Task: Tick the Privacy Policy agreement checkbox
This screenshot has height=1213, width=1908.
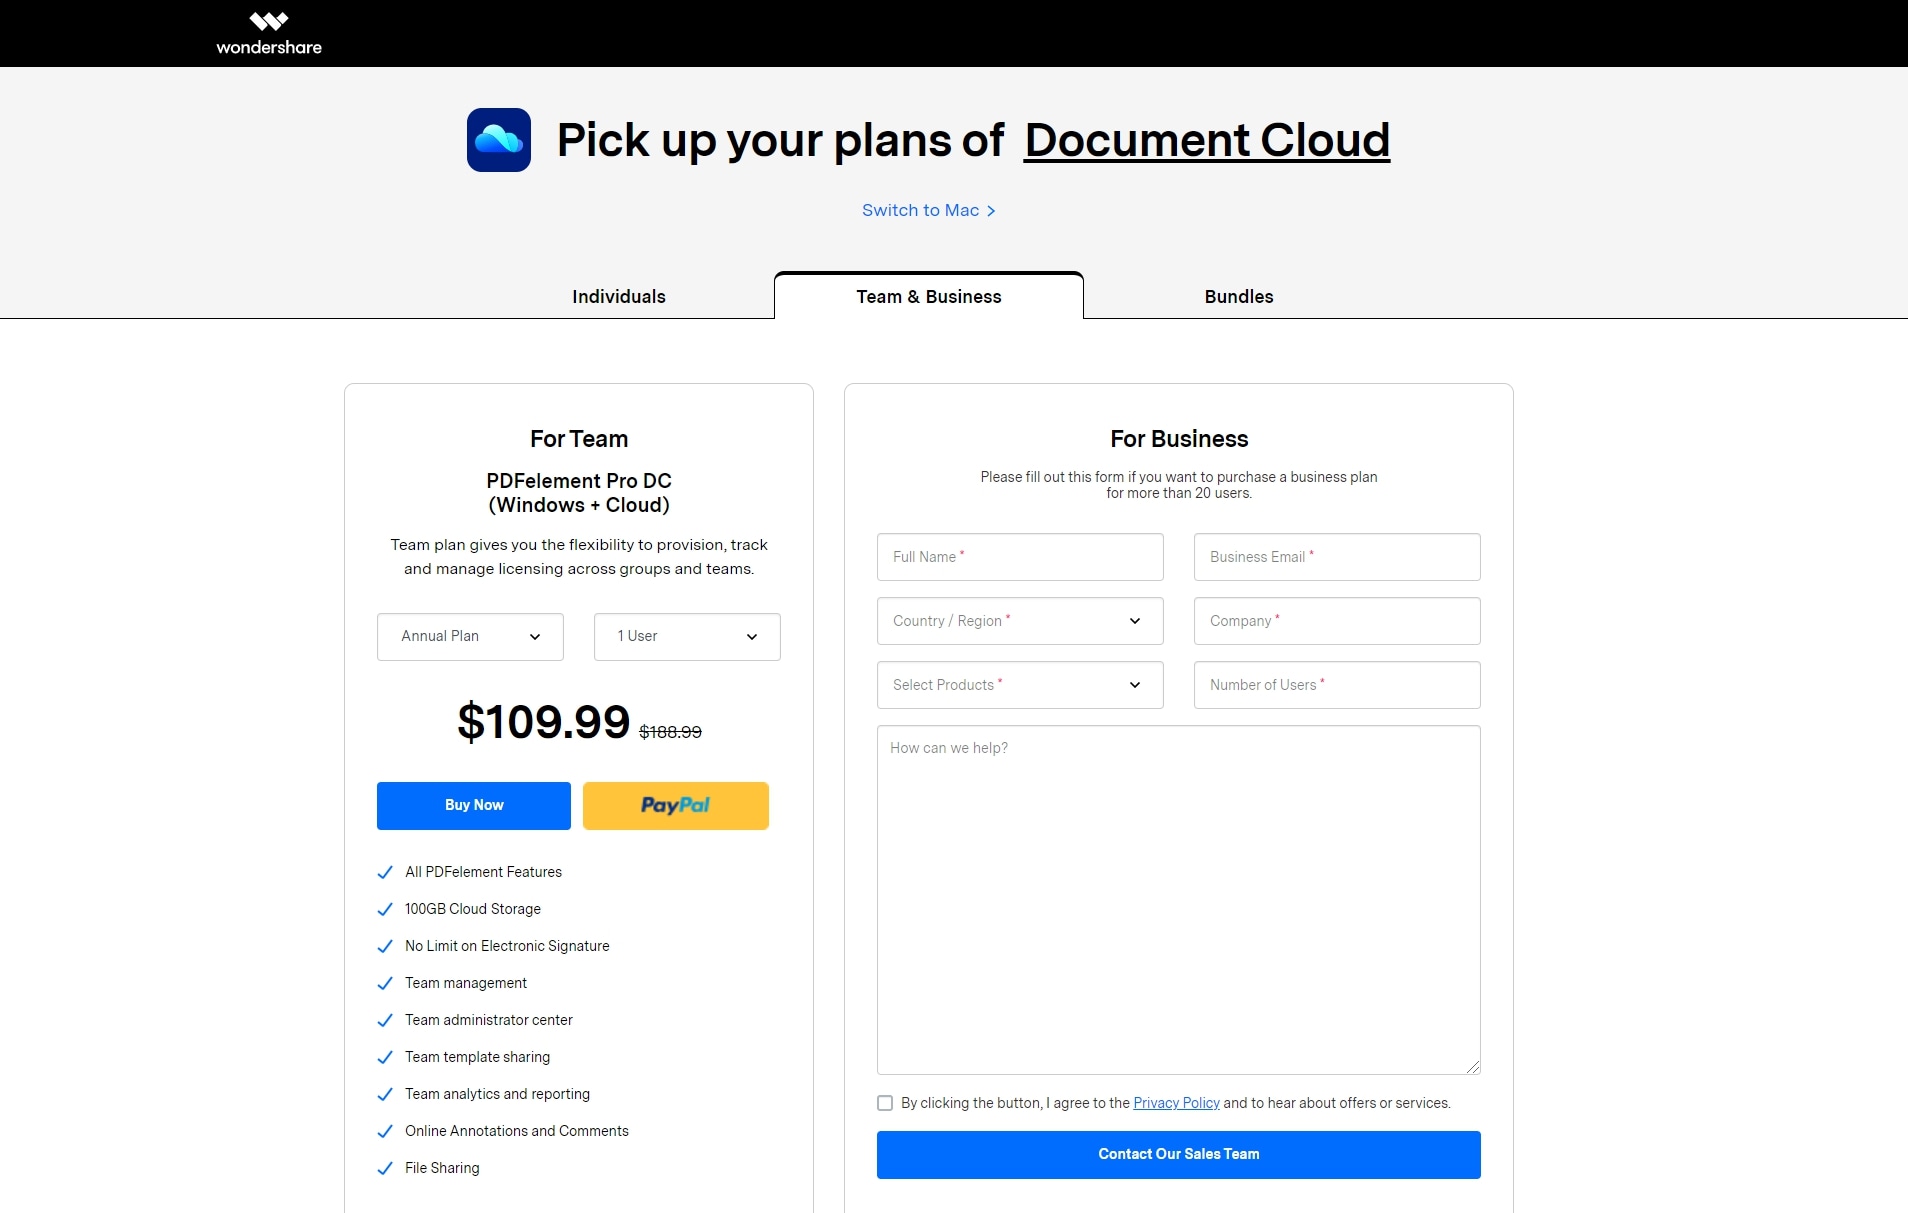Action: coord(885,1103)
